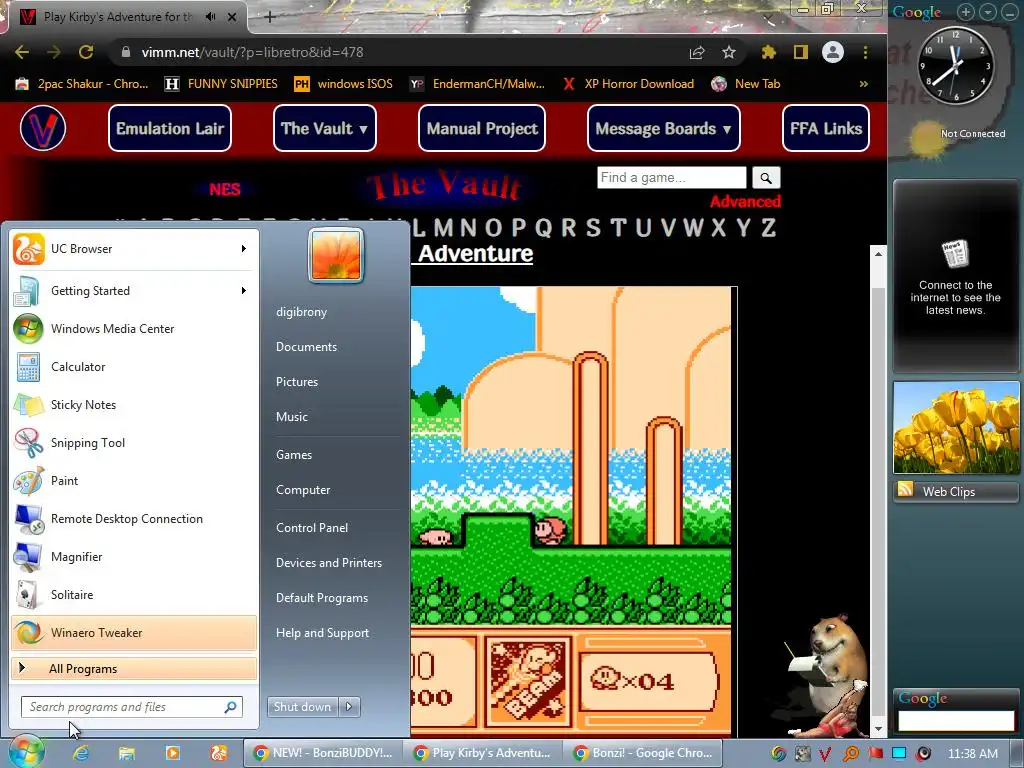This screenshot has width=1024, height=768.
Task: Expand All Programs list
Action: [134, 668]
